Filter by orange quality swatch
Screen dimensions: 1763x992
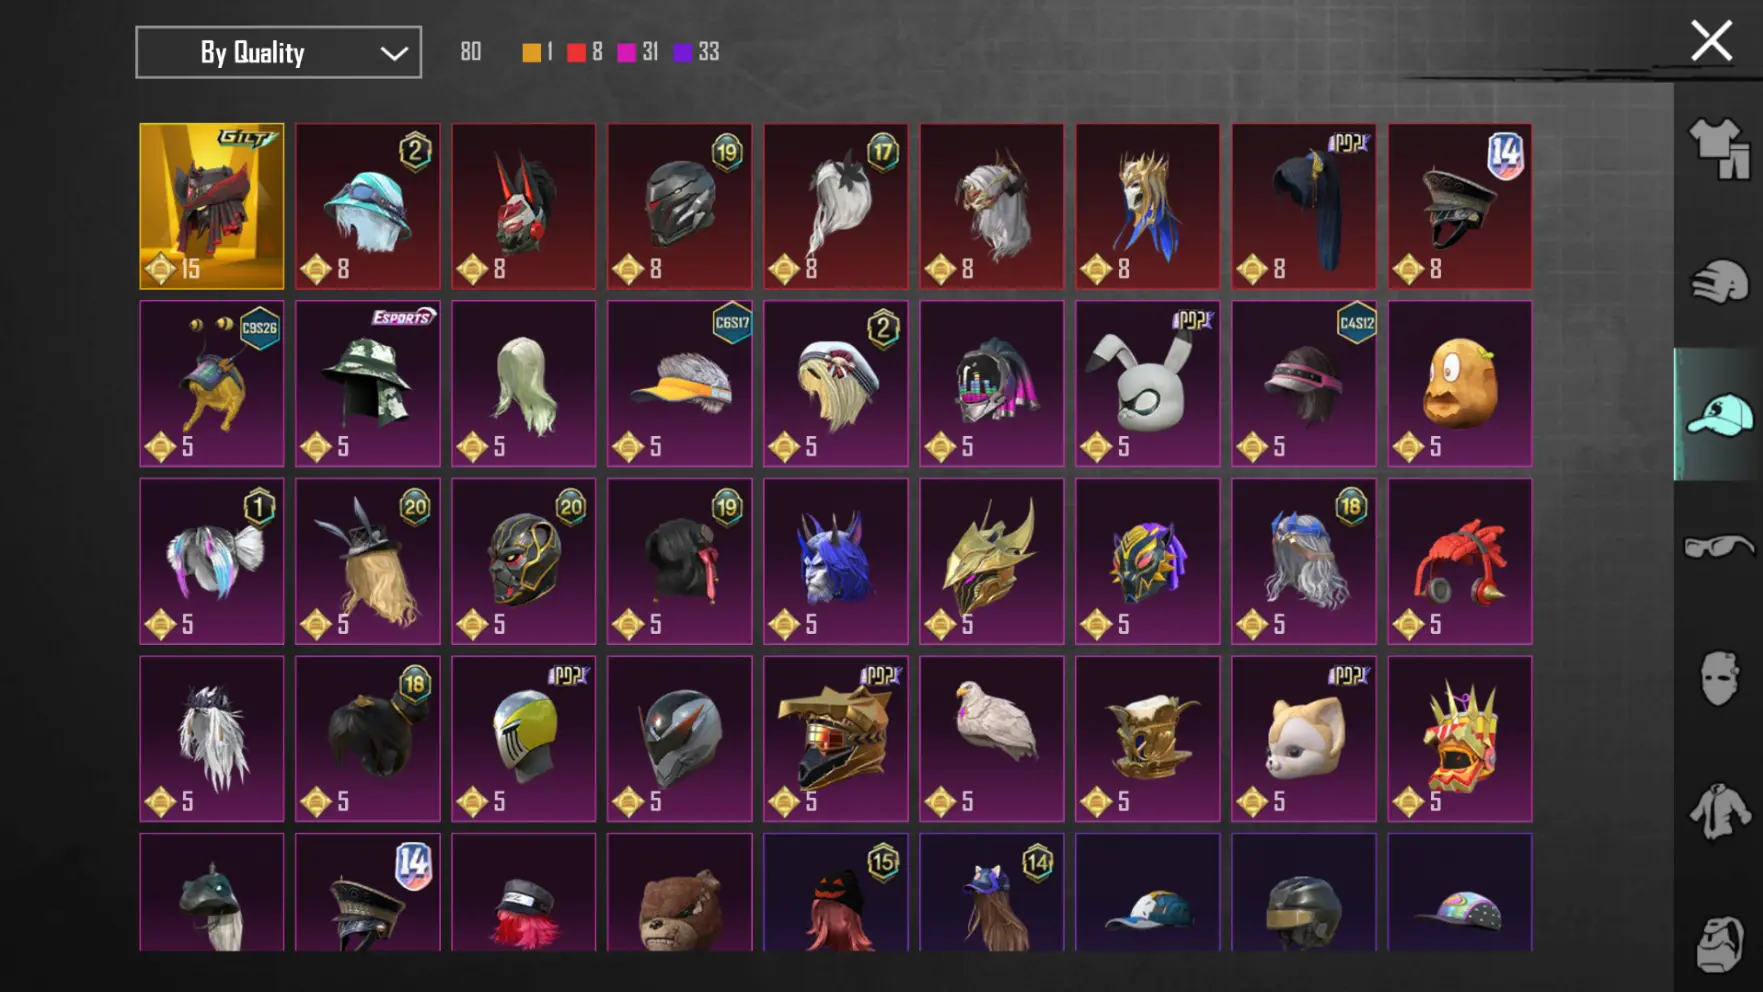coord(531,52)
